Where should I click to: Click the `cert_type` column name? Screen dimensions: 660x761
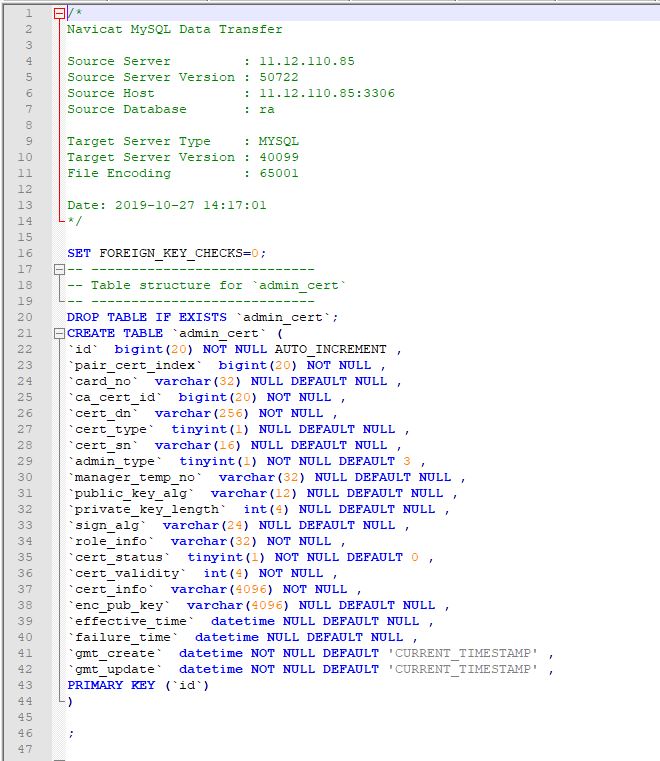pos(111,430)
